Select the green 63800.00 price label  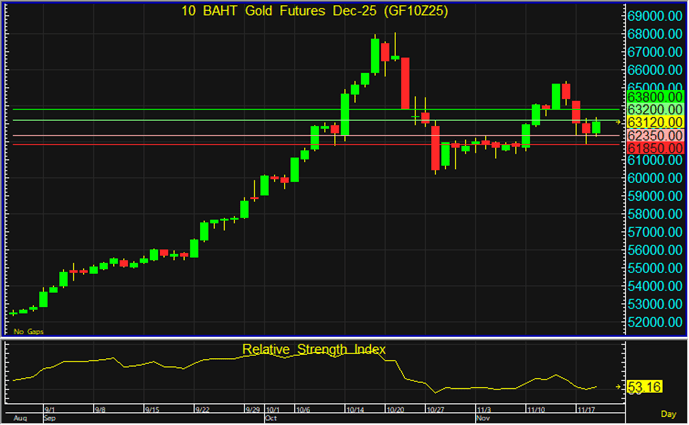(x=655, y=97)
